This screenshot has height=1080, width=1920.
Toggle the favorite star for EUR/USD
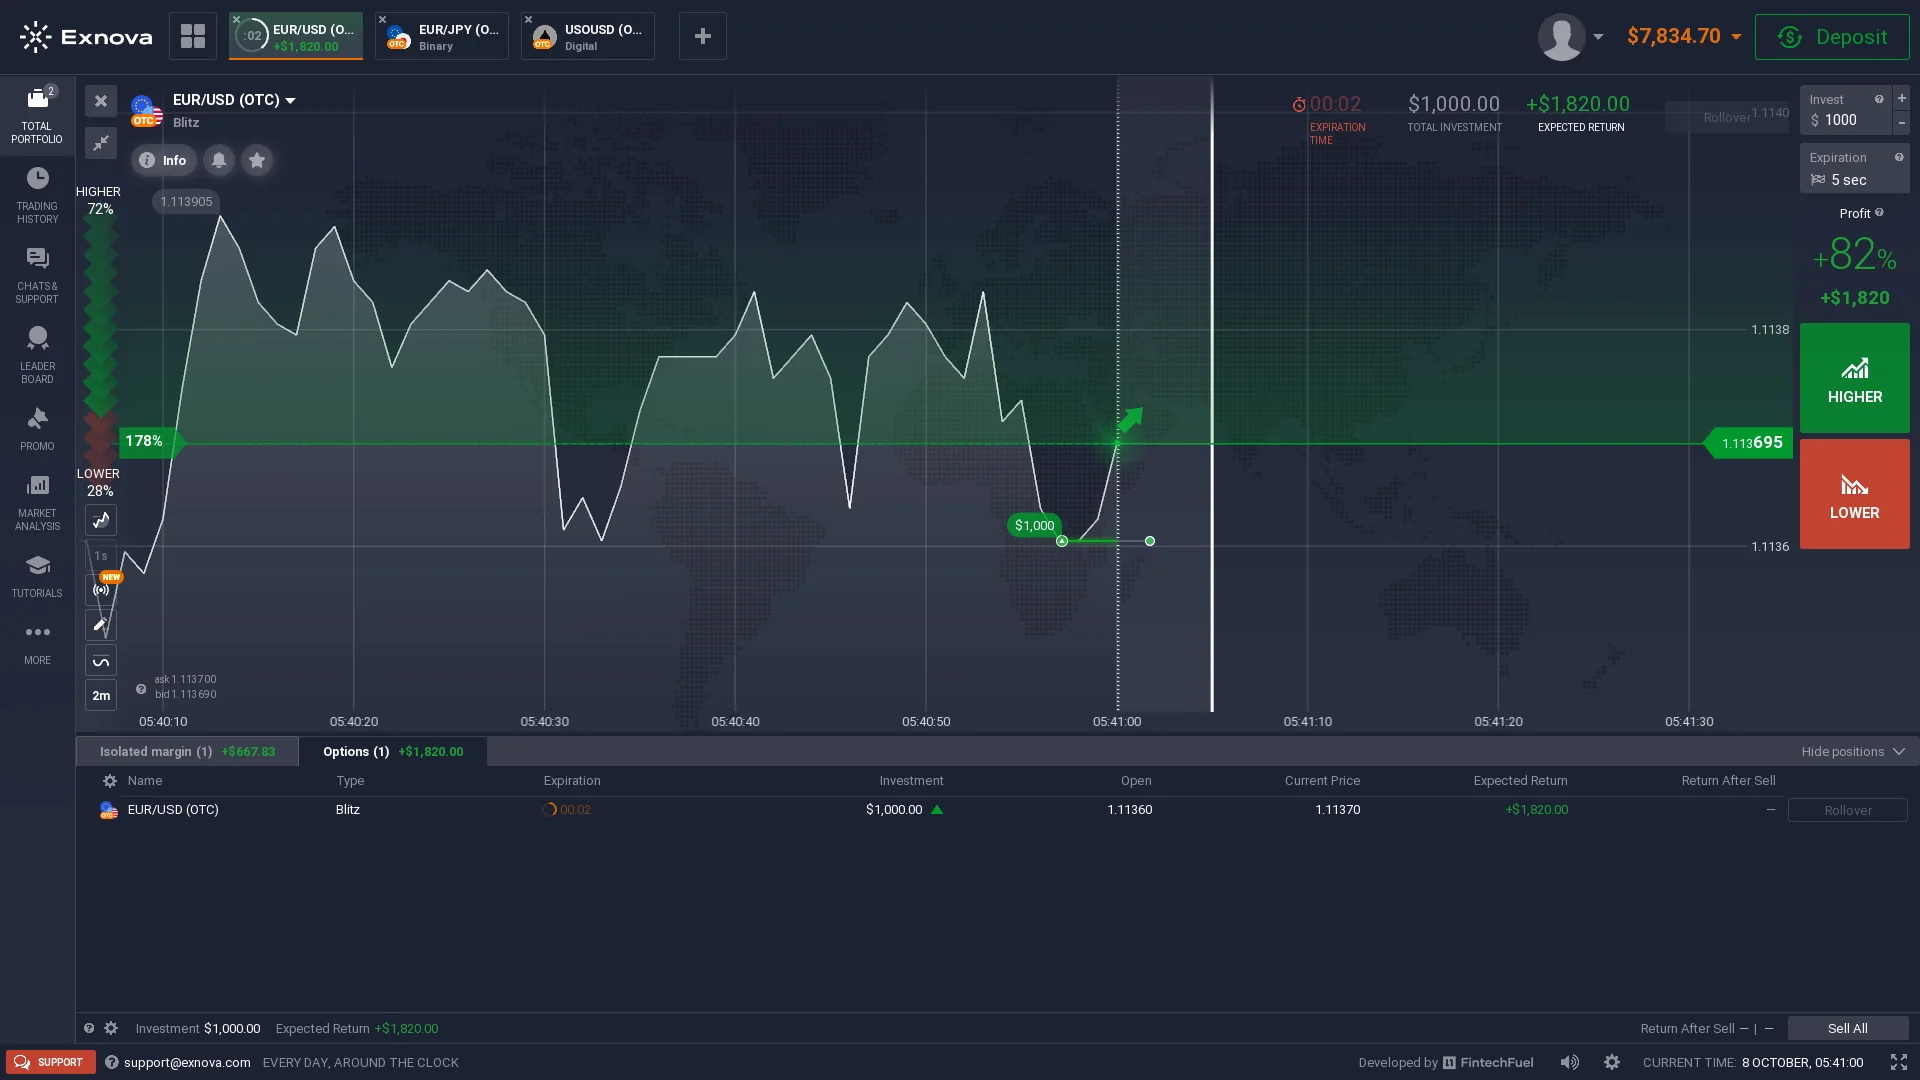(x=257, y=160)
